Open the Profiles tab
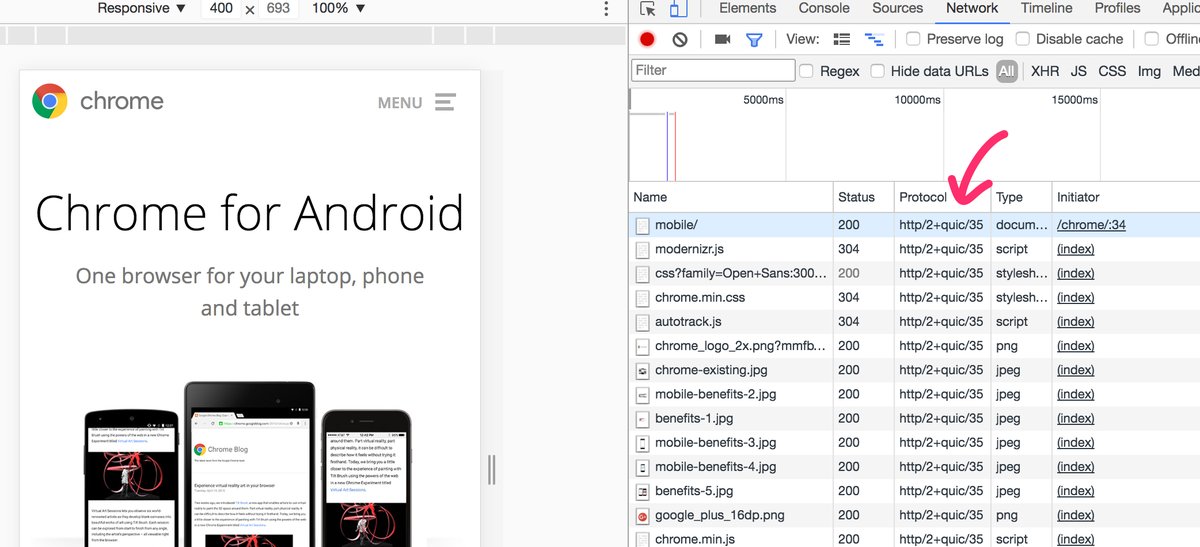1200x547 pixels. (x=1117, y=8)
